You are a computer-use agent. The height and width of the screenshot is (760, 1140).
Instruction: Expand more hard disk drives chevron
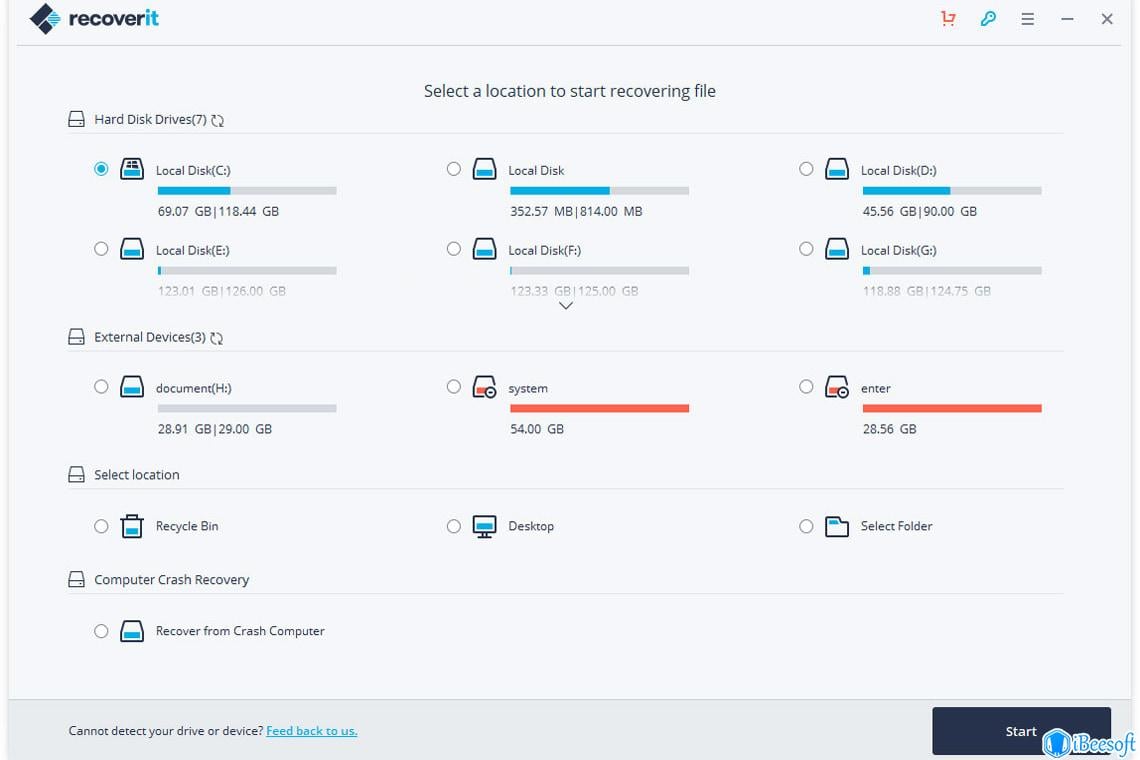566,306
